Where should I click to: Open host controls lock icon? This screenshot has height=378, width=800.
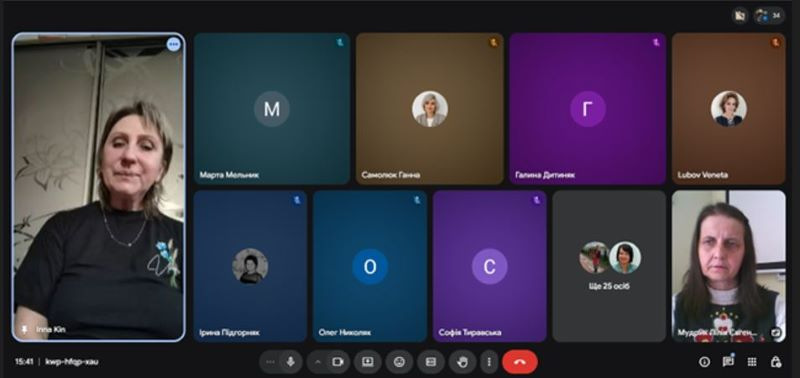776,362
